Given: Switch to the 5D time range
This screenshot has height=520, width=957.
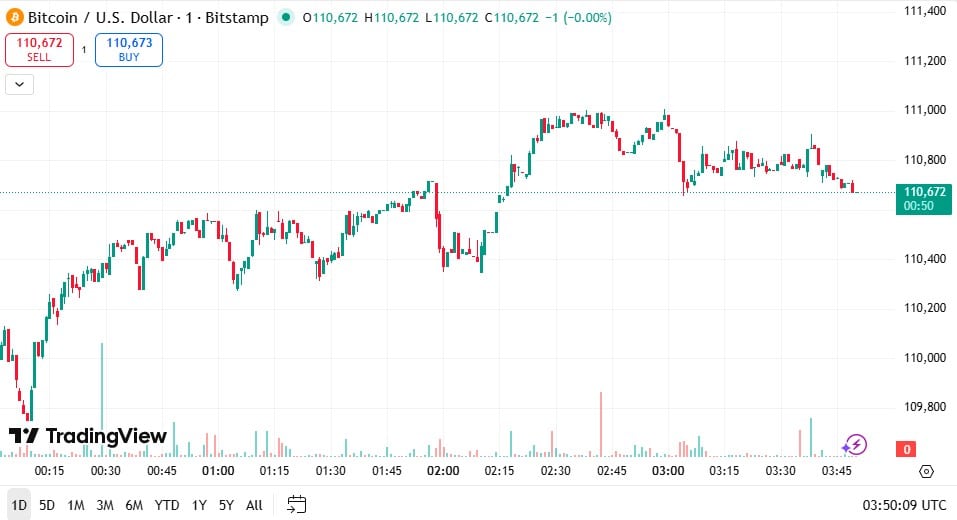Looking at the screenshot, I should [x=47, y=505].
